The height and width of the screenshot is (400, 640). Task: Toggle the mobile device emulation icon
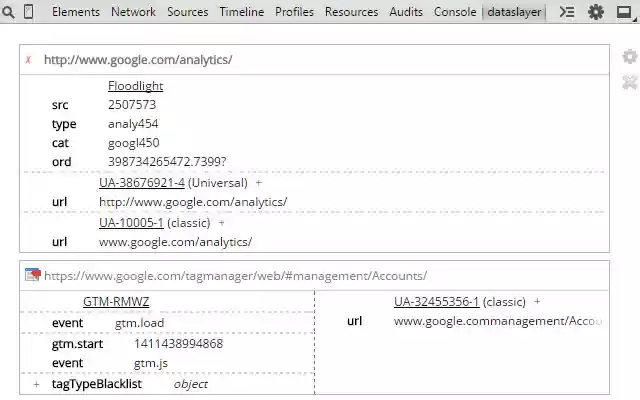pyautogui.click(x=29, y=12)
